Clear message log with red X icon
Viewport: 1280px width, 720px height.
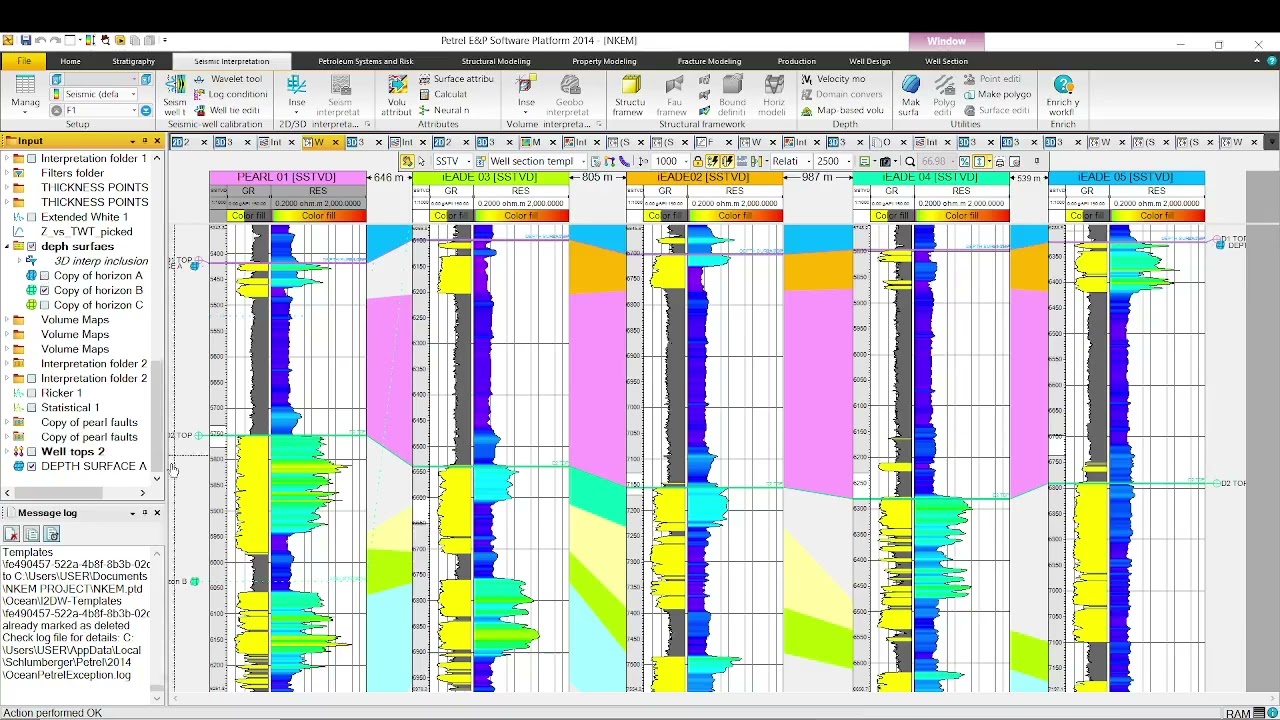[x=12, y=535]
